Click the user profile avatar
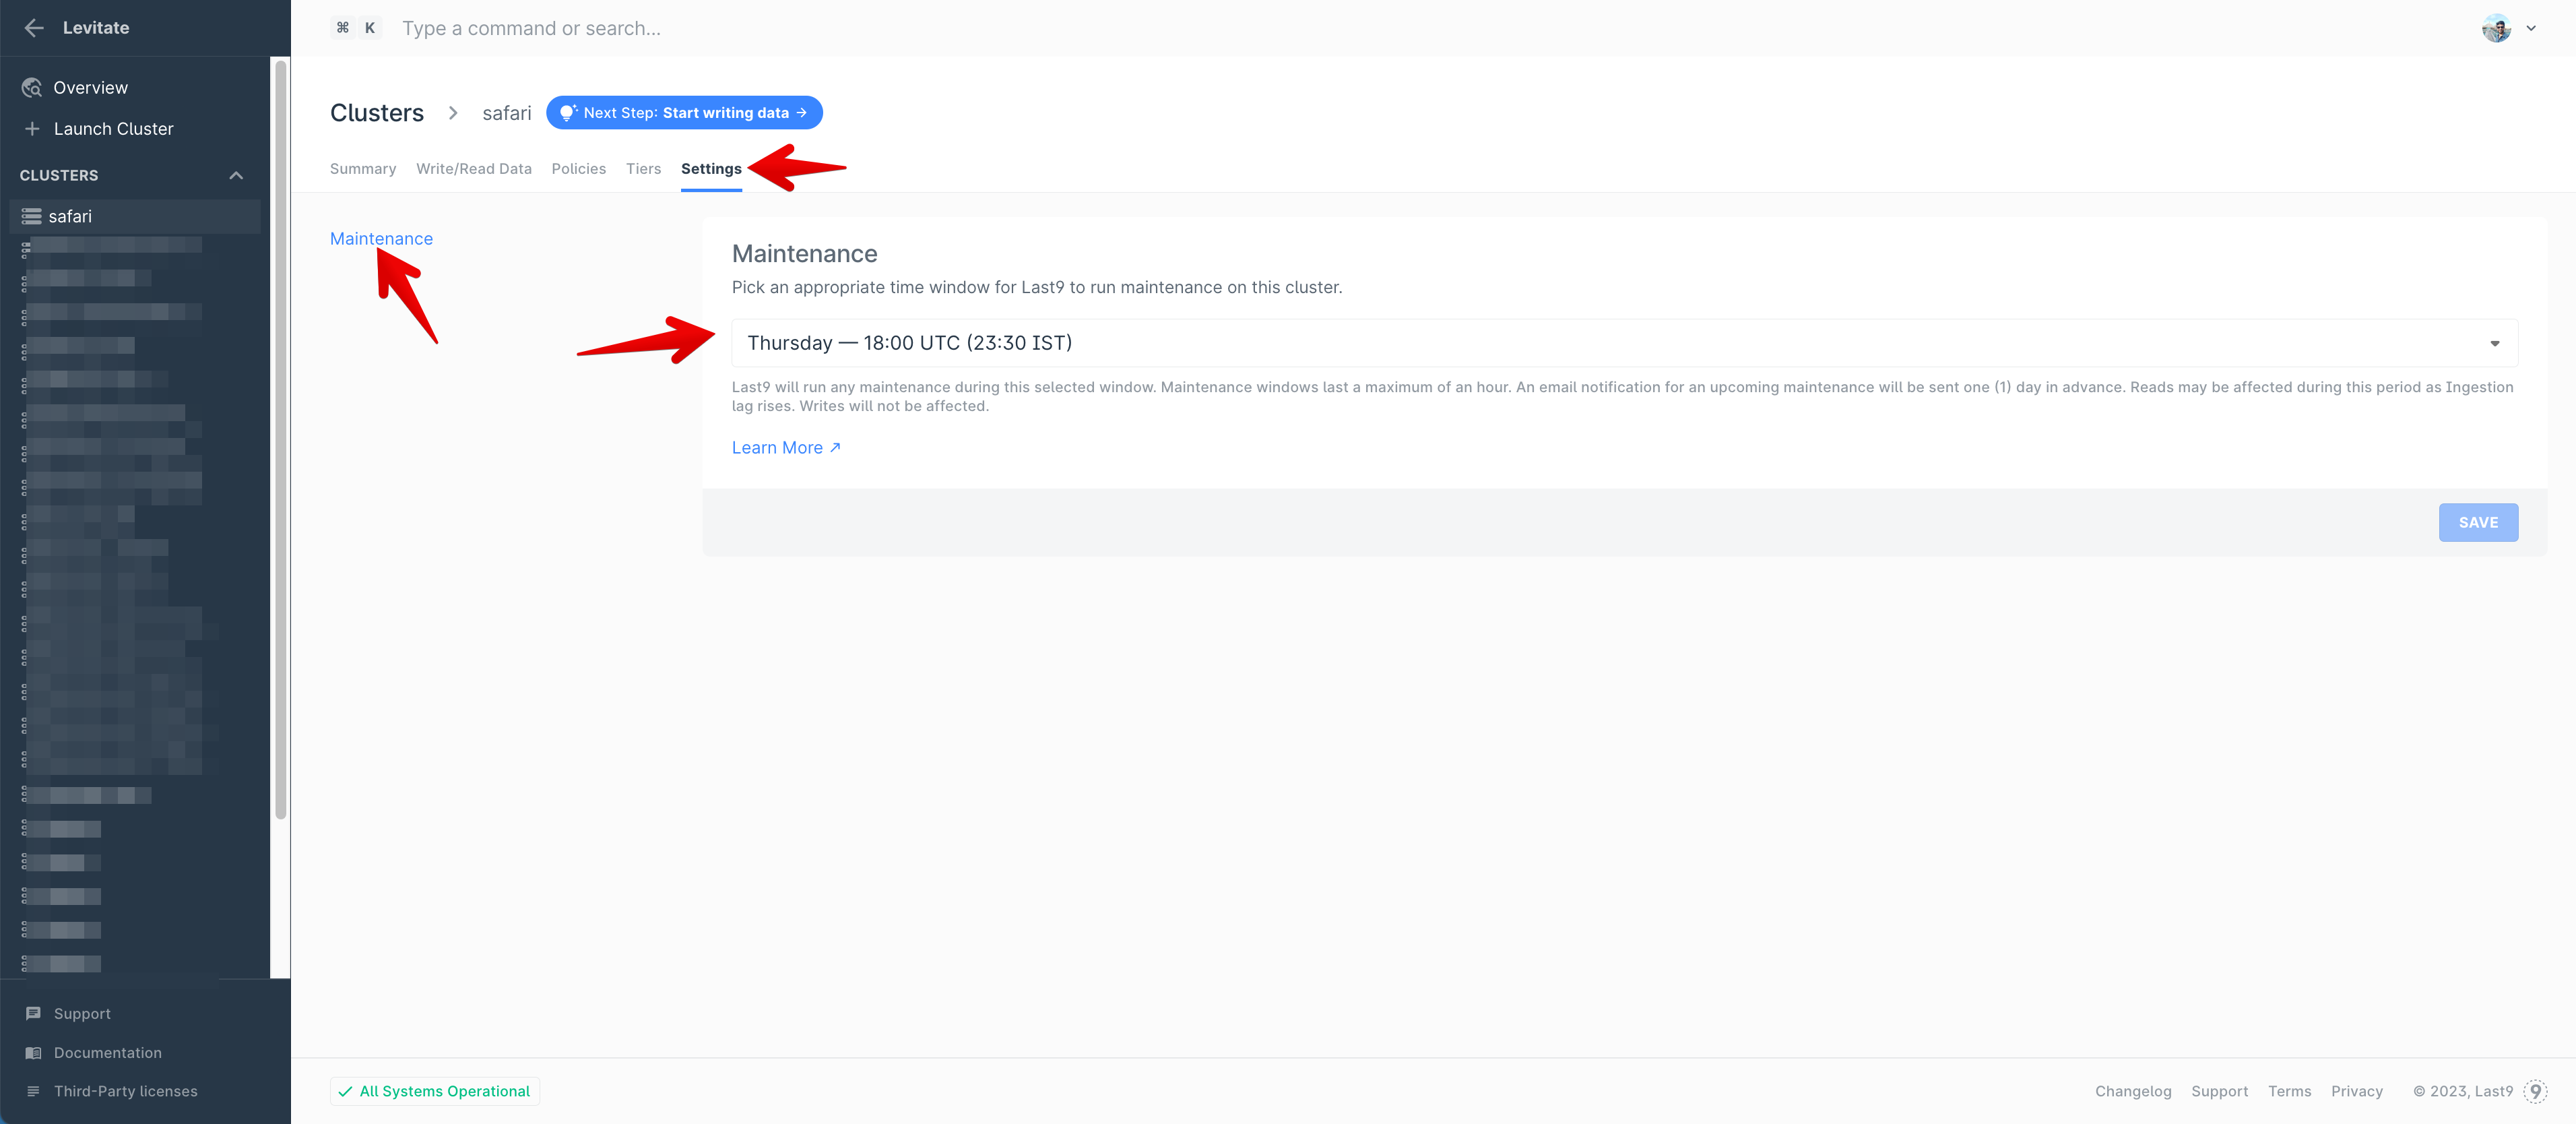Screen dimensions: 2576x1124 click(2496, 28)
